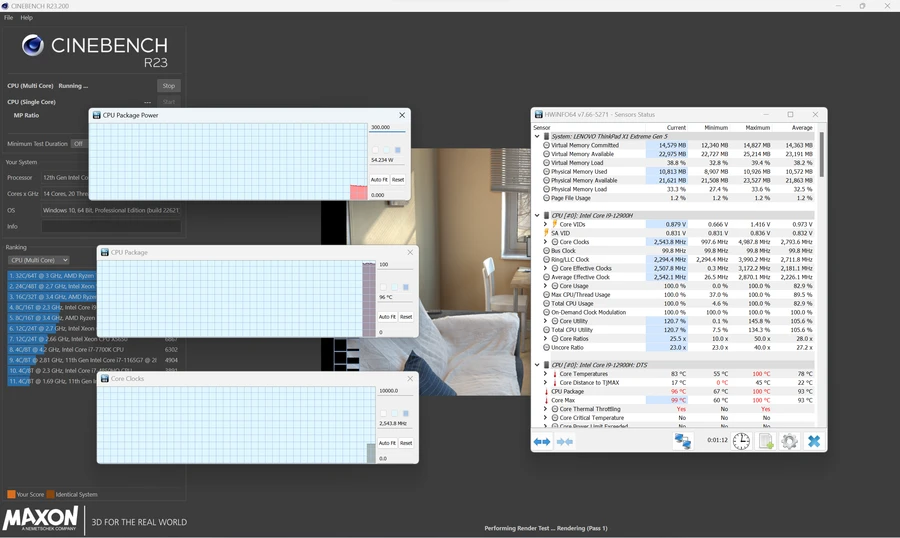This screenshot has height=538, width=900.
Task: Click the circle icon beside Uncore Ratio
Action: click(546, 347)
